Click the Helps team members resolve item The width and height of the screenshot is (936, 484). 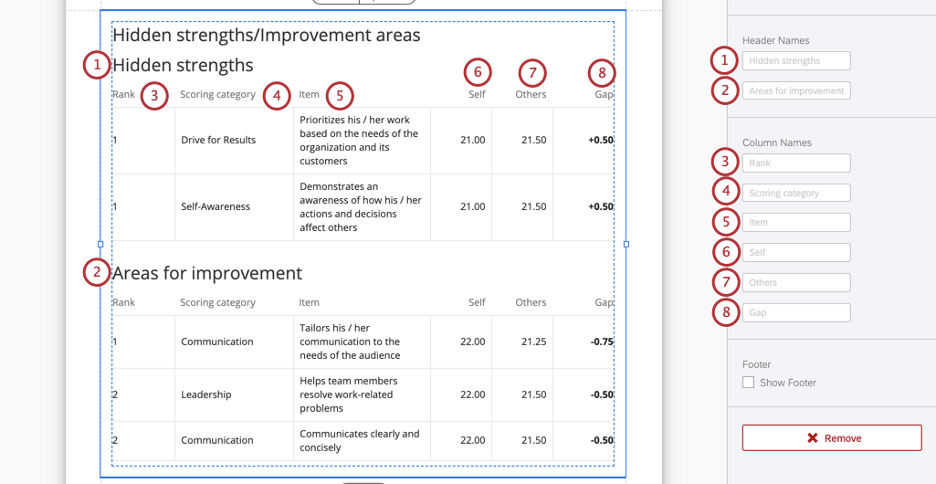[348, 394]
